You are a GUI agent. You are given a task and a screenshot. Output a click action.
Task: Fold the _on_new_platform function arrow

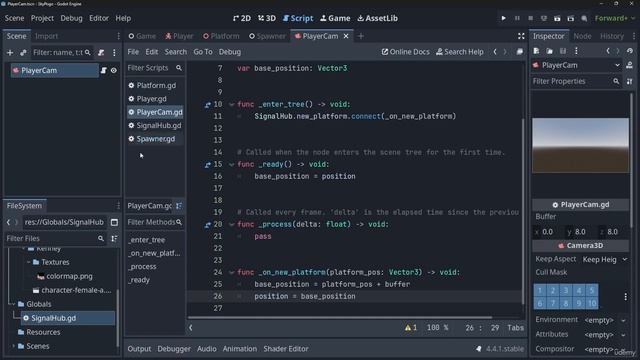(232, 272)
